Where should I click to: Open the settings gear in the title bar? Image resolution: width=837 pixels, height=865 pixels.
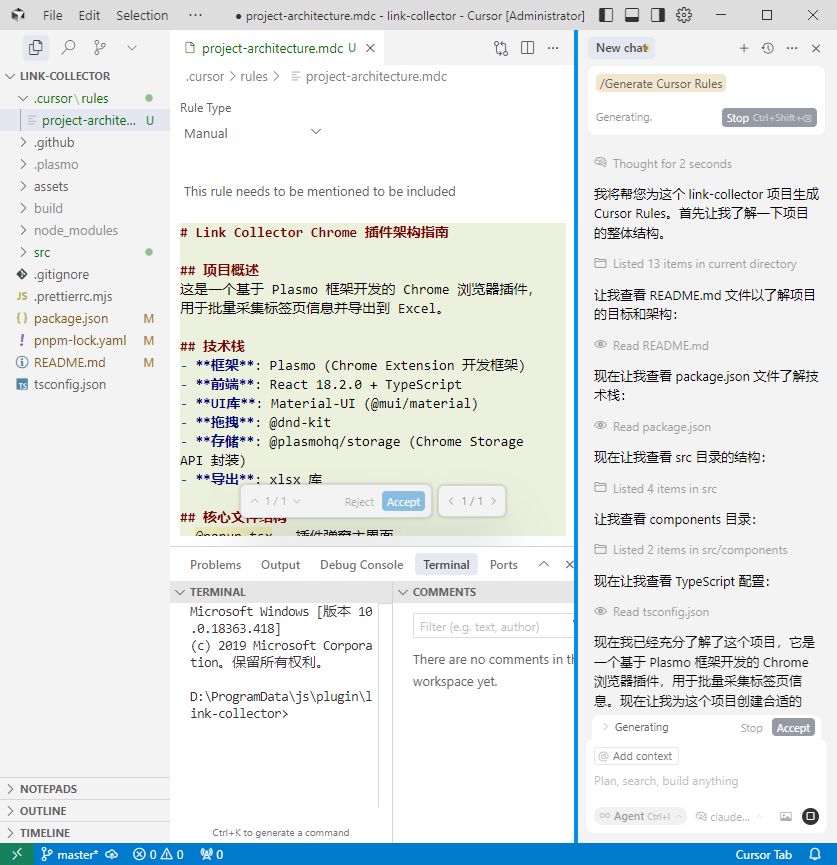[x=684, y=15]
